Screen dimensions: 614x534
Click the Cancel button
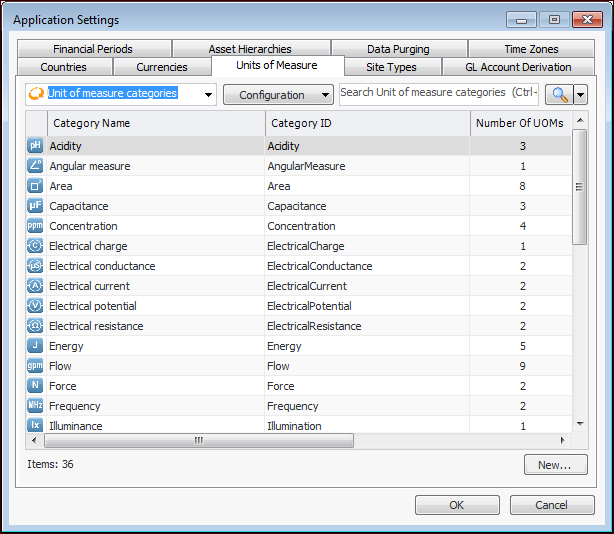point(551,505)
